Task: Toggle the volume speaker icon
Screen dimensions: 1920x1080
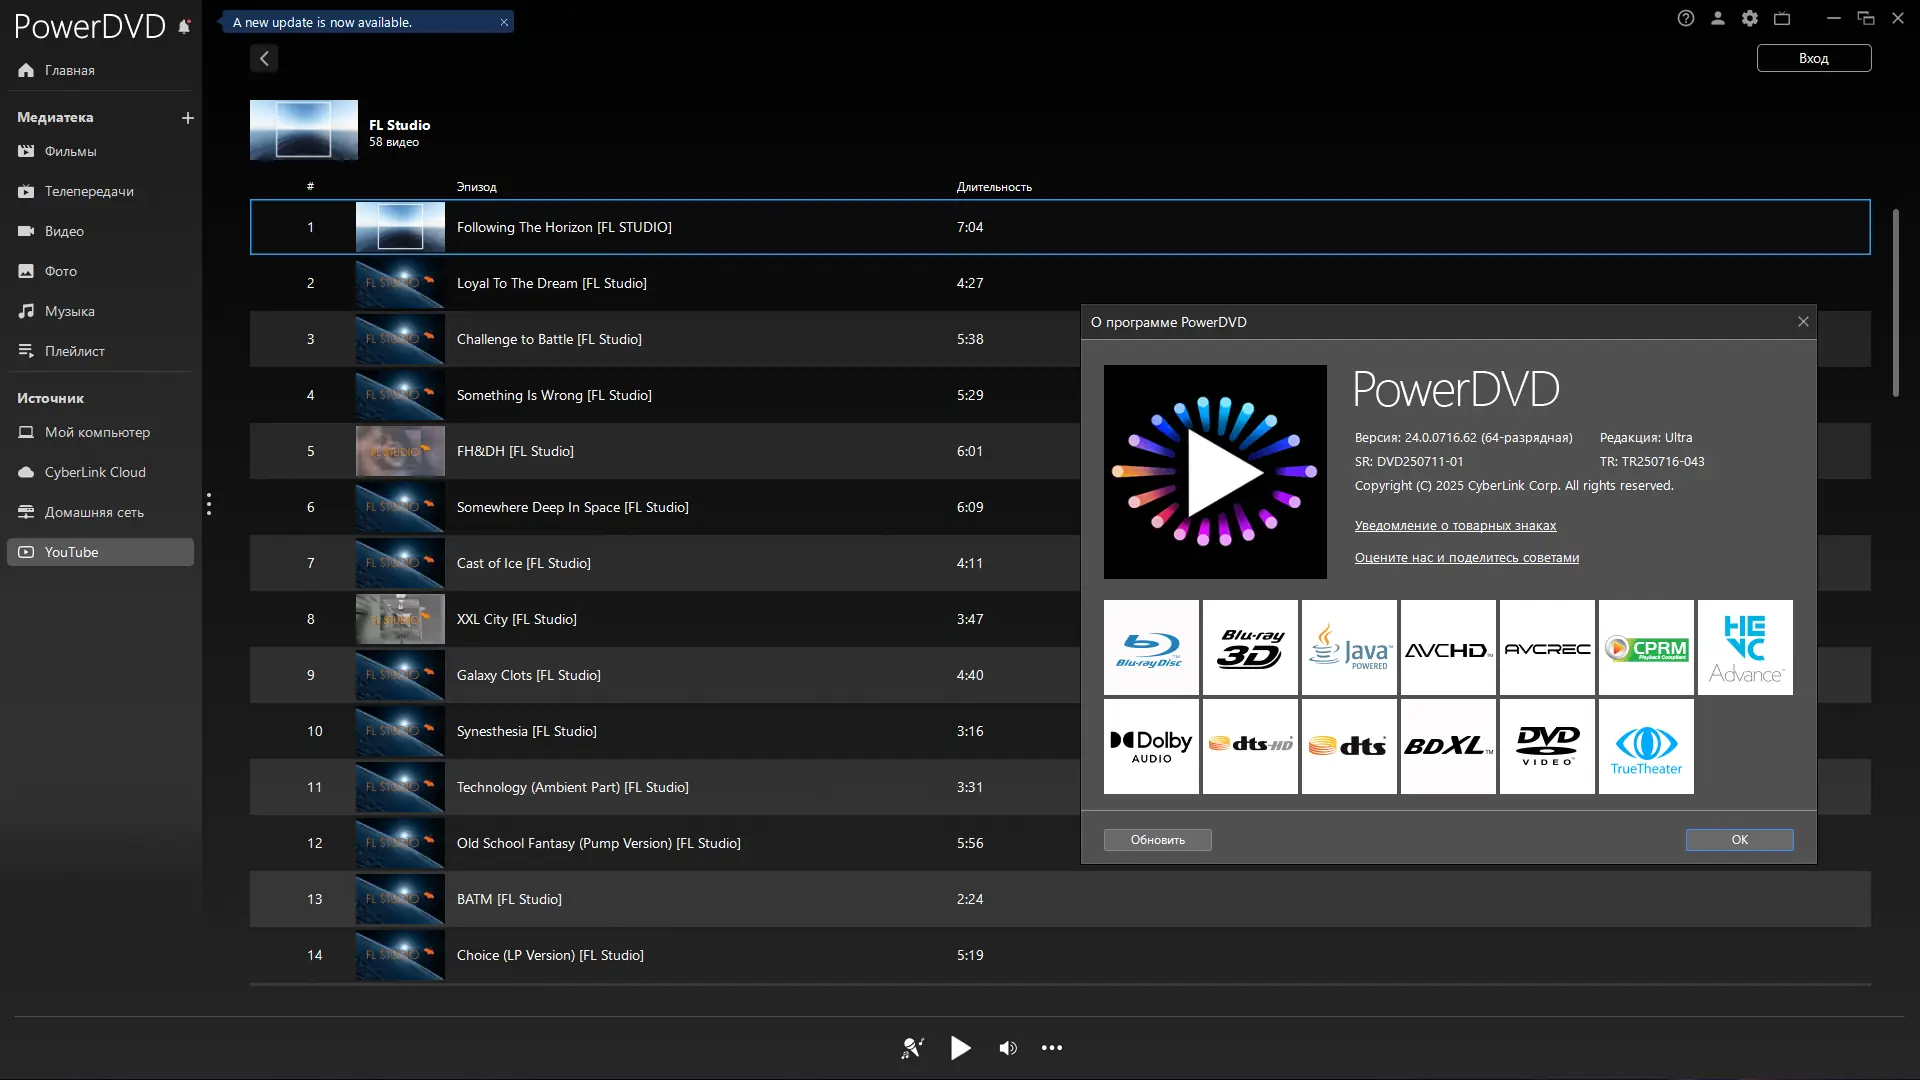Action: 1008,1048
